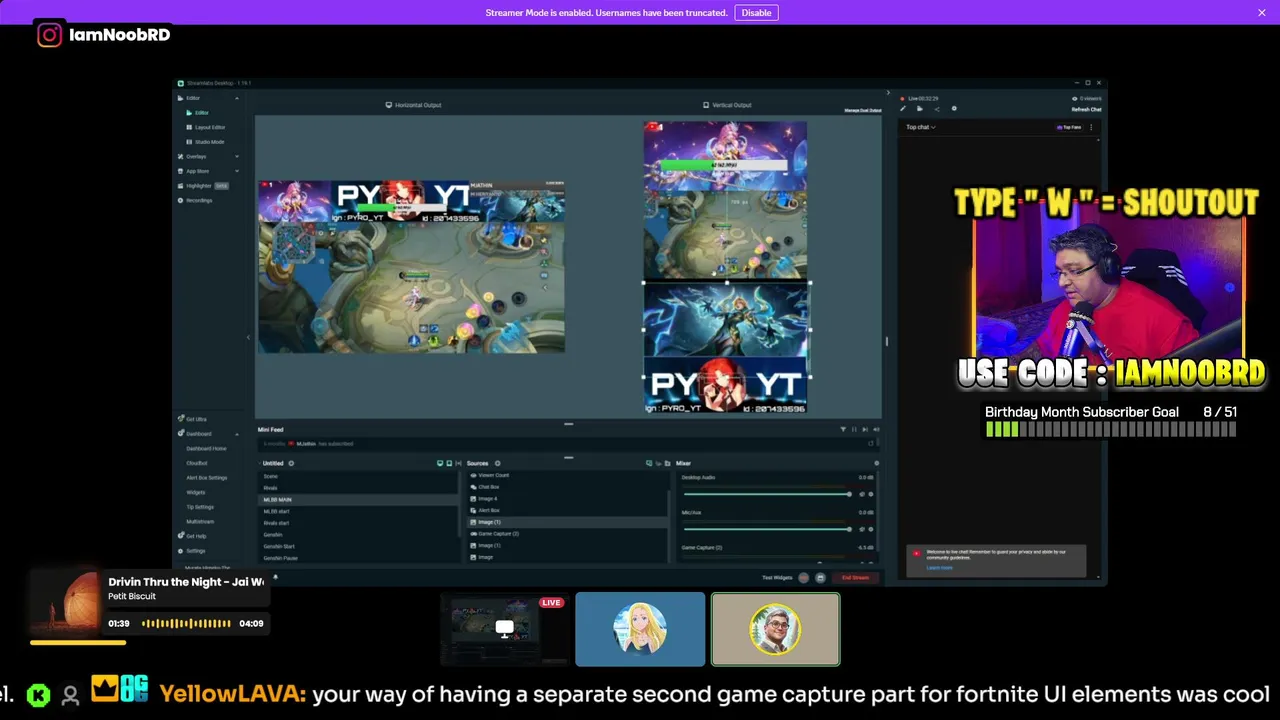
Task: Dismiss the Streamer Mode banner
Action: tap(1262, 12)
